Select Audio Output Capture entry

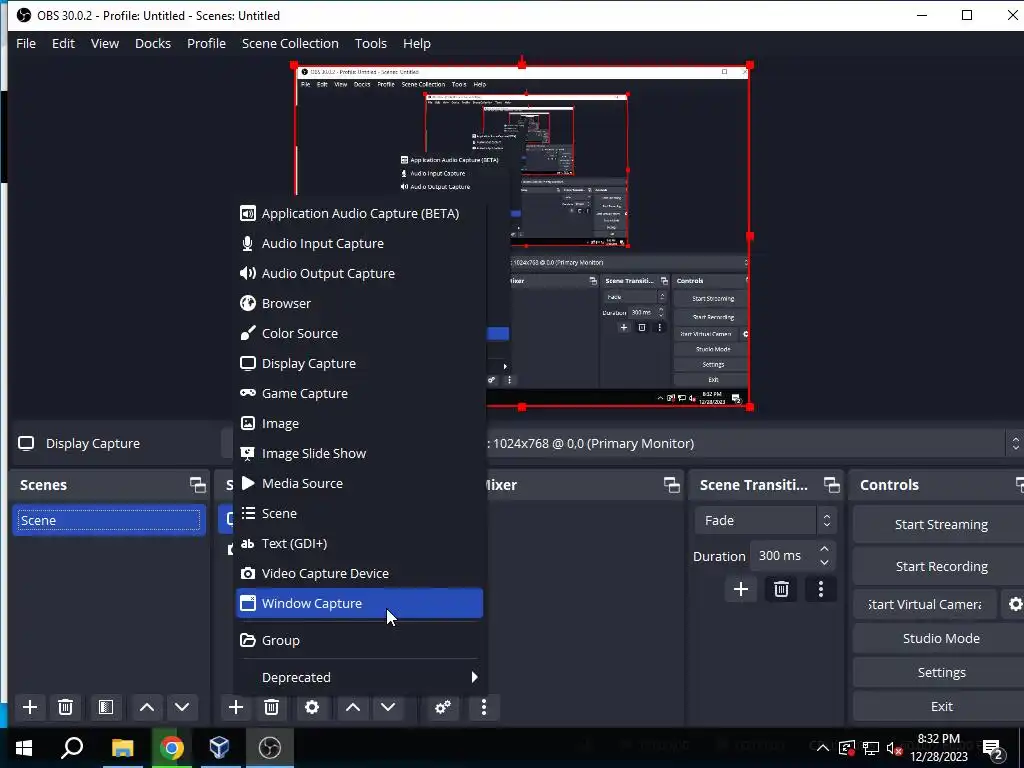[359, 274]
